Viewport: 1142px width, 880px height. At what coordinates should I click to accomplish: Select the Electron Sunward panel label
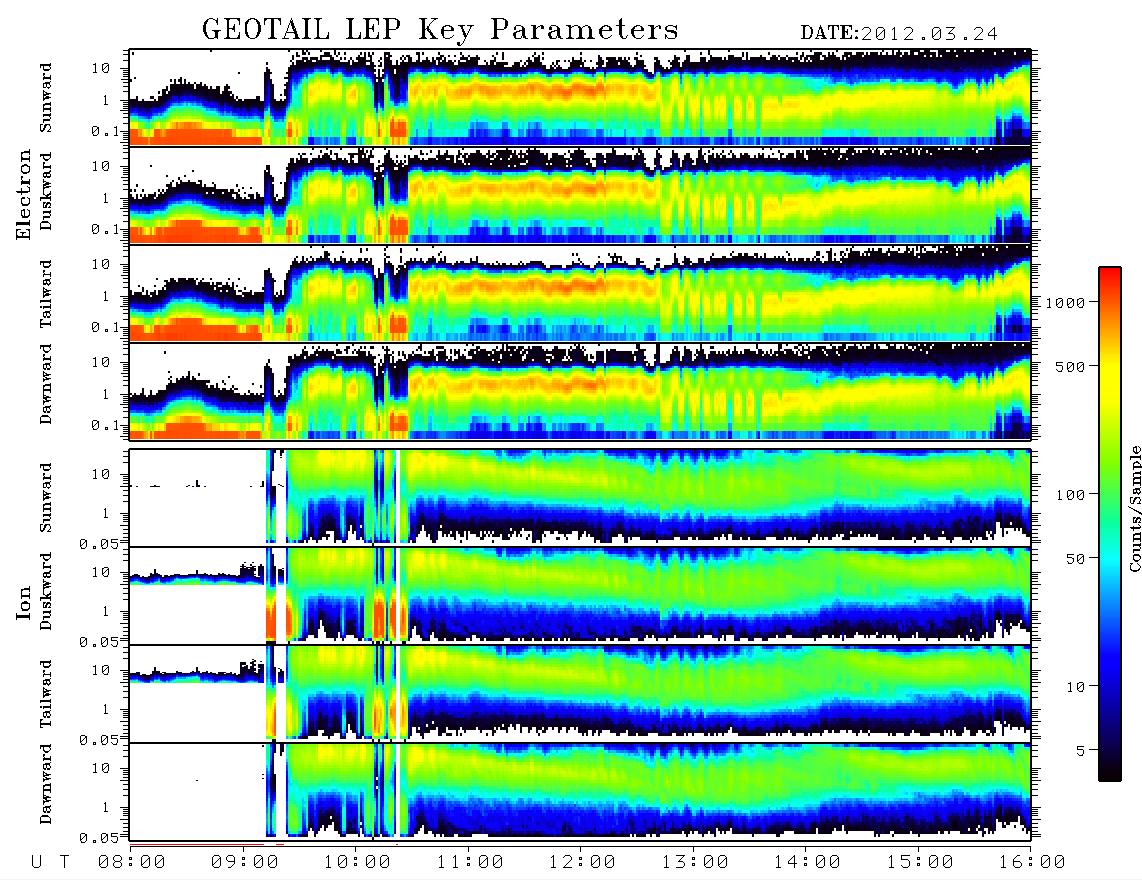coord(46,98)
